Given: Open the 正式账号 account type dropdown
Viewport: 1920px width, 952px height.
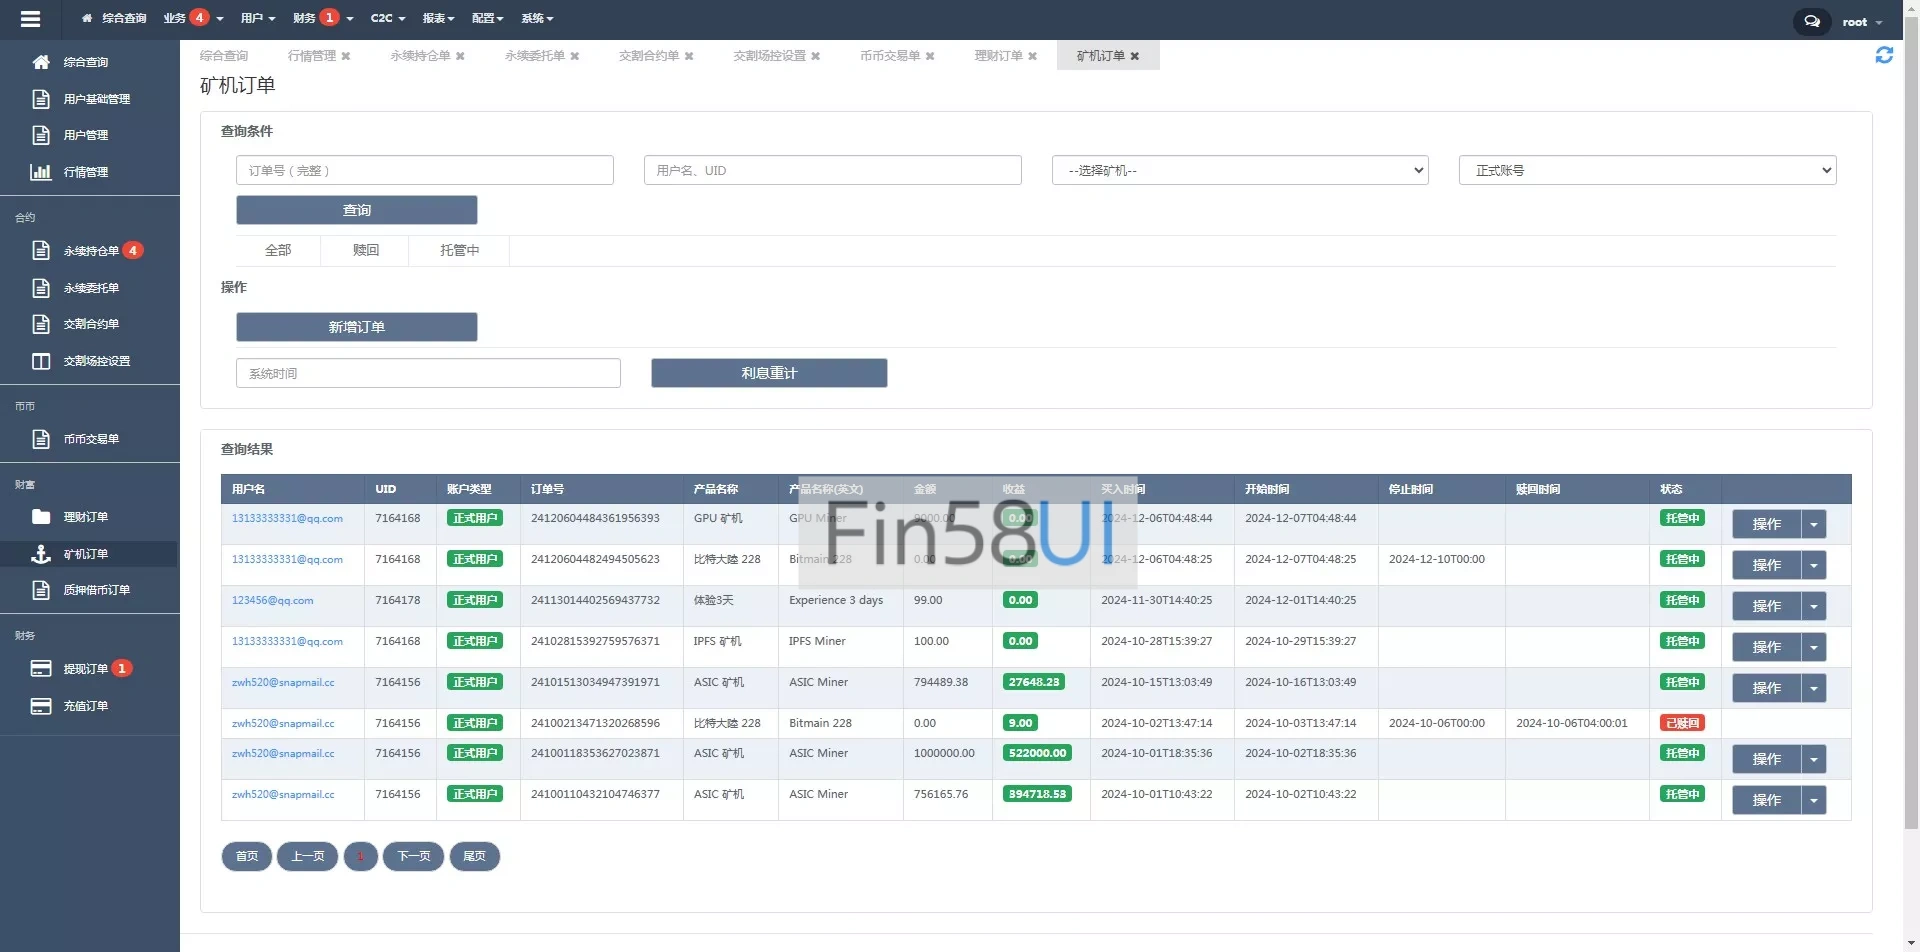Looking at the screenshot, I should tap(1647, 171).
